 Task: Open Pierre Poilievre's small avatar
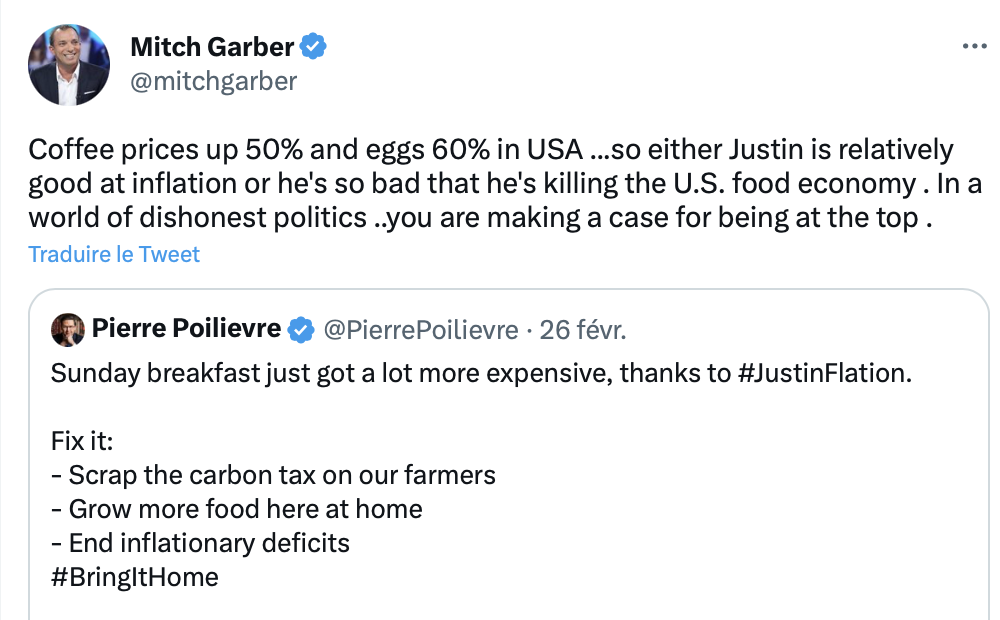(x=68, y=329)
